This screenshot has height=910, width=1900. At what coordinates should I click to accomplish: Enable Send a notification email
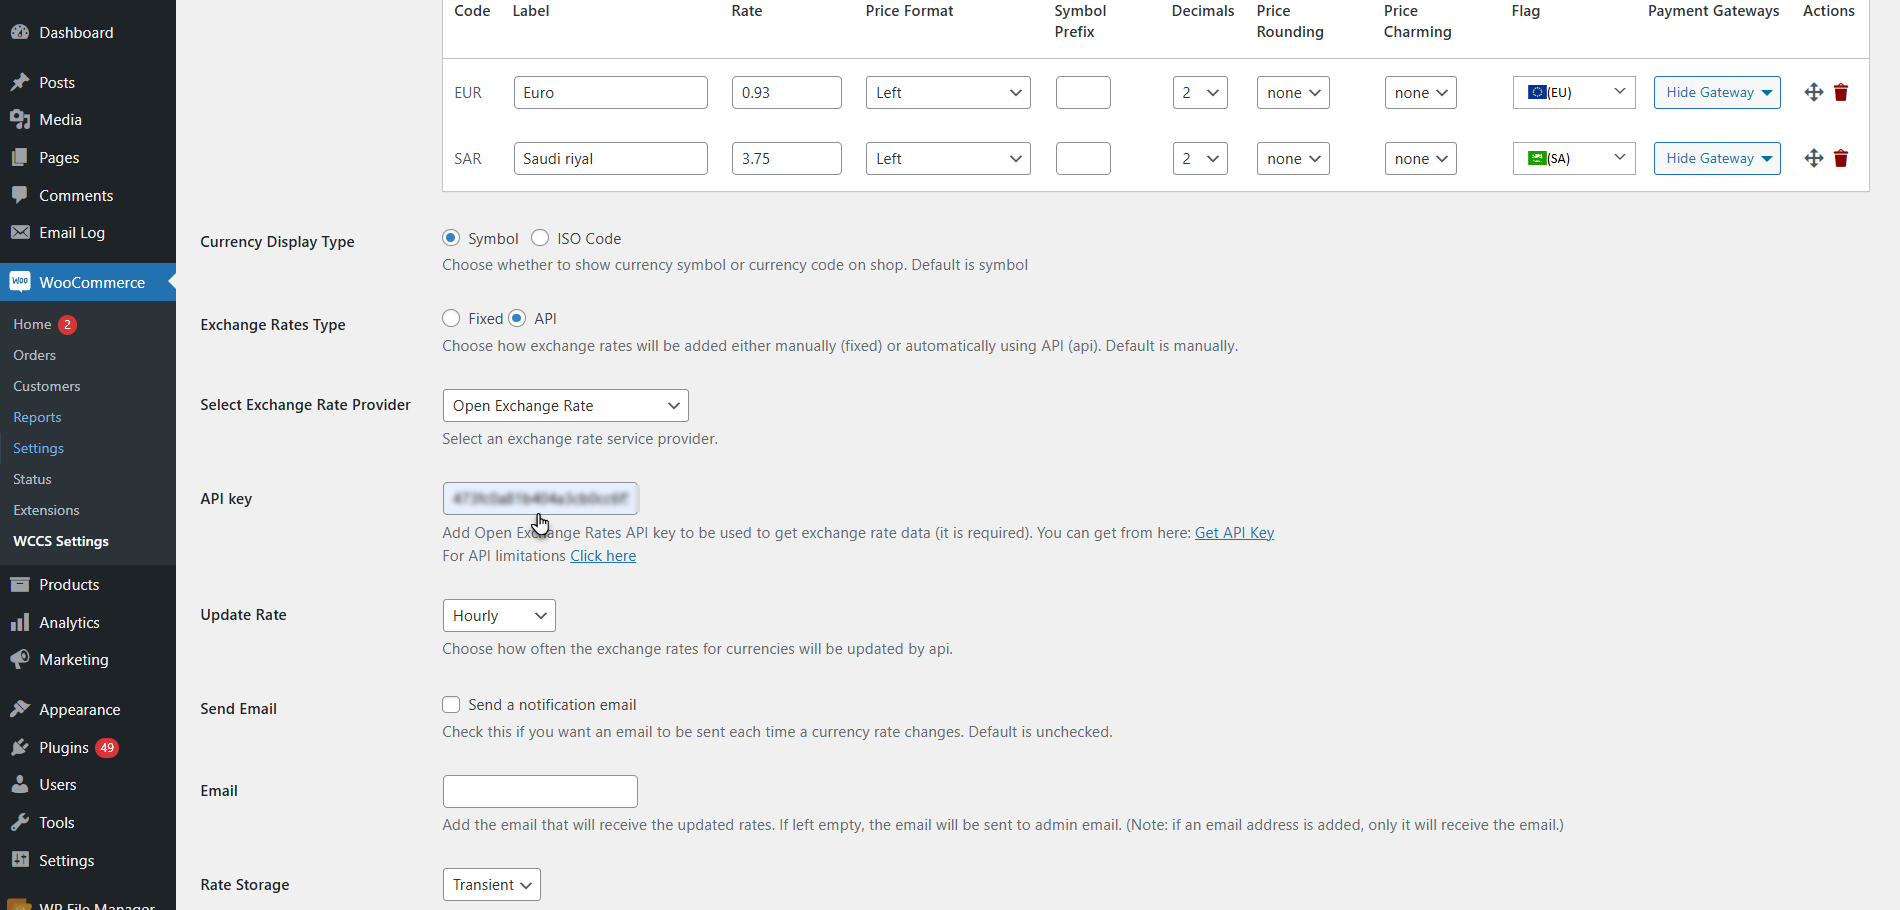point(451,704)
